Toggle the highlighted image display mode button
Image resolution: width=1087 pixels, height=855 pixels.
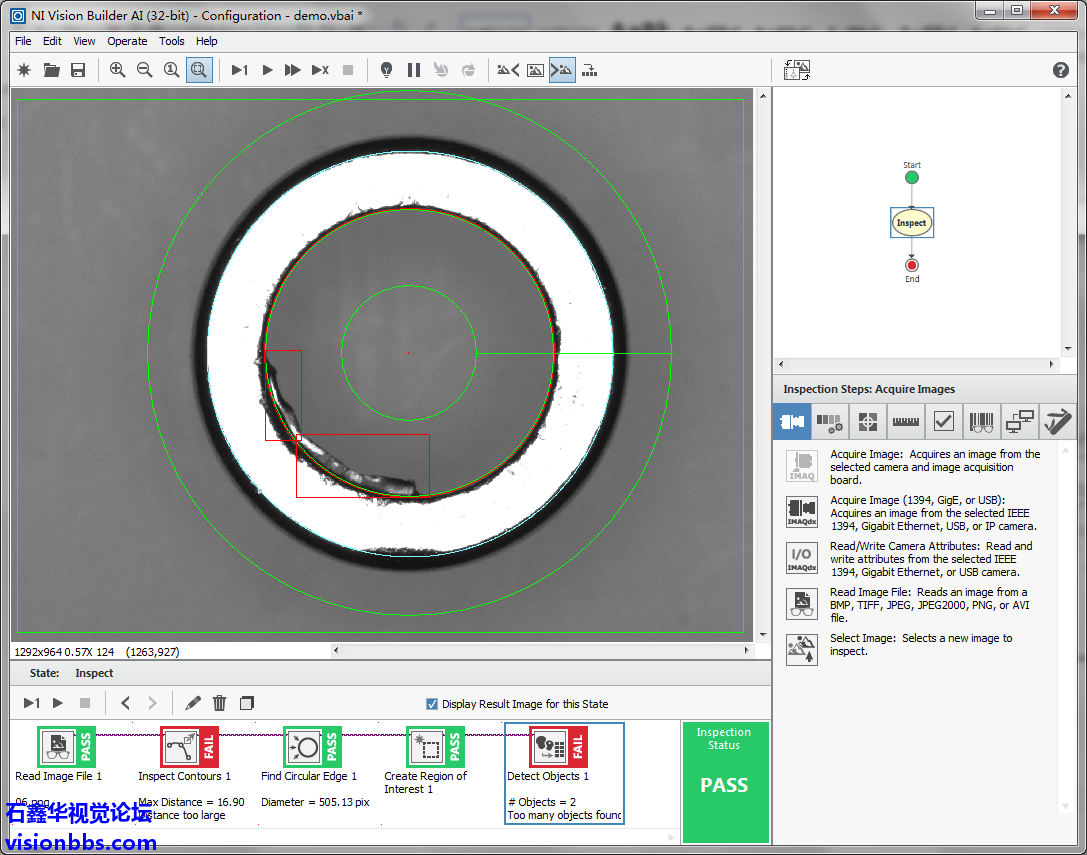(x=562, y=70)
